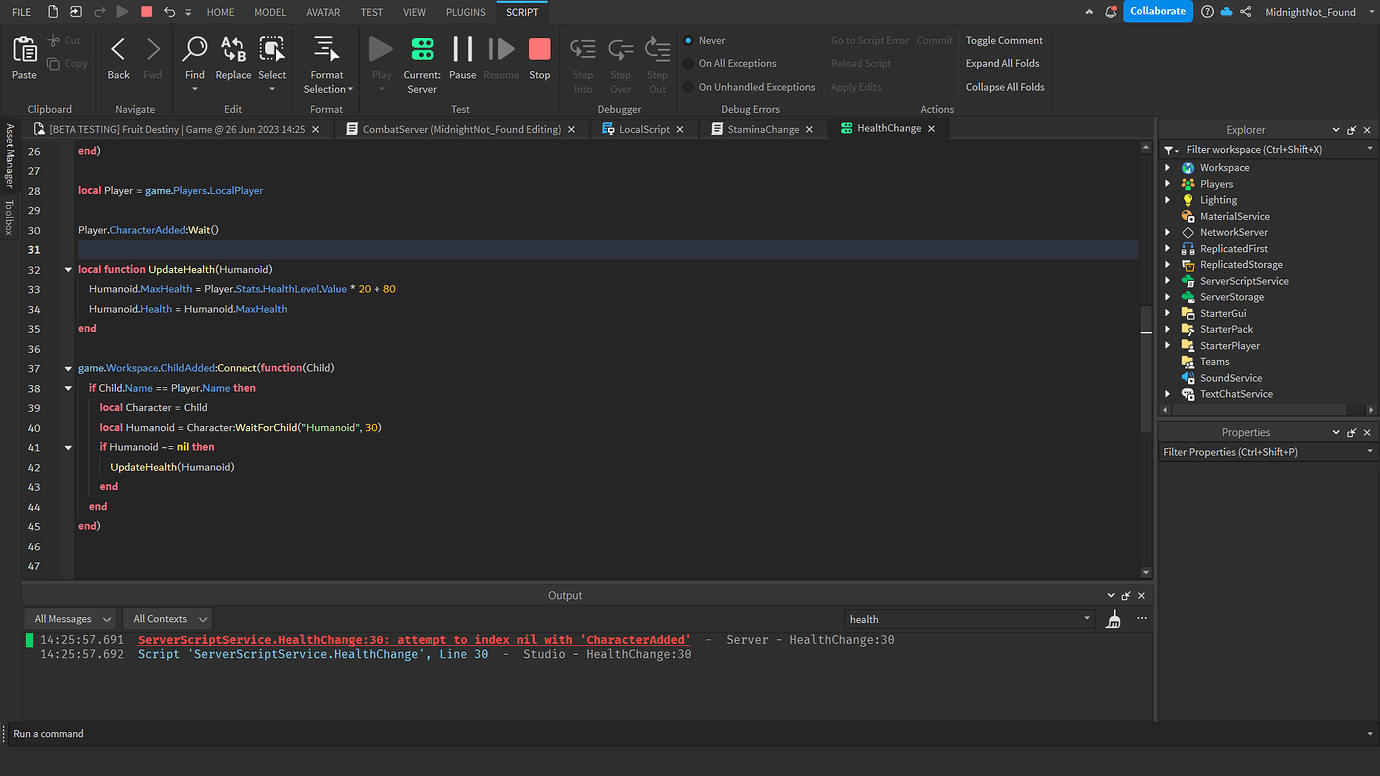Viewport: 1380px width, 776px height.
Task: Expand the Workspace tree item
Action: [x=1168, y=167]
